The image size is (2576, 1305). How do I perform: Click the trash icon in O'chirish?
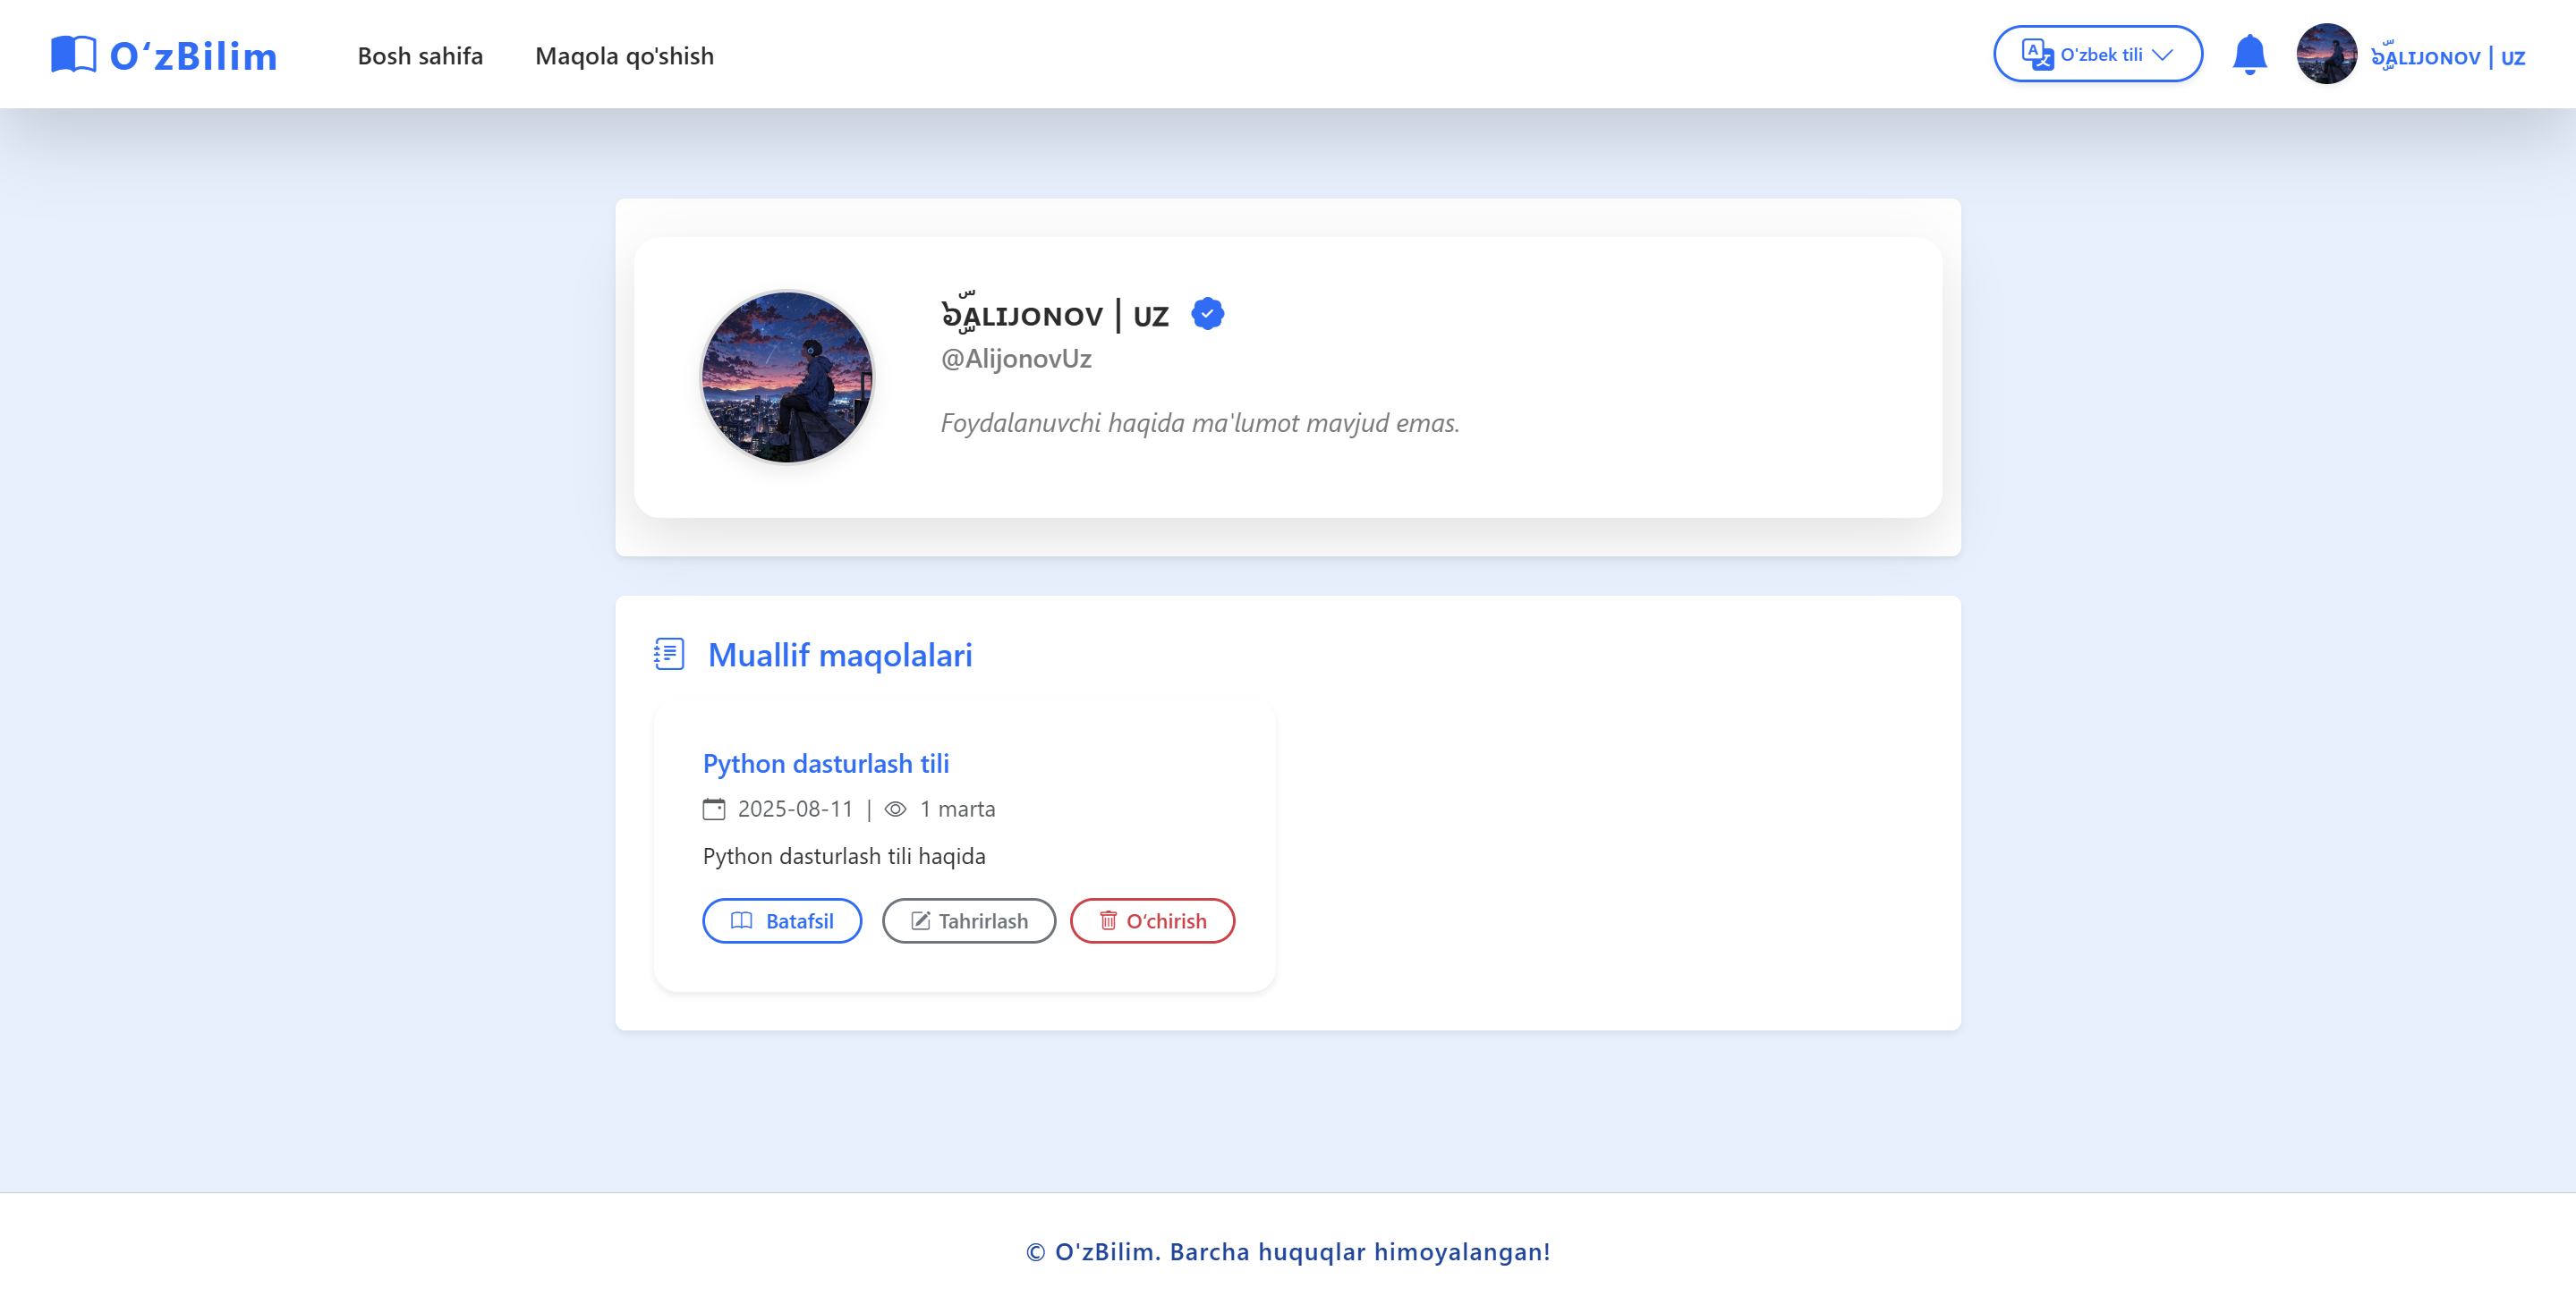pos(1108,921)
